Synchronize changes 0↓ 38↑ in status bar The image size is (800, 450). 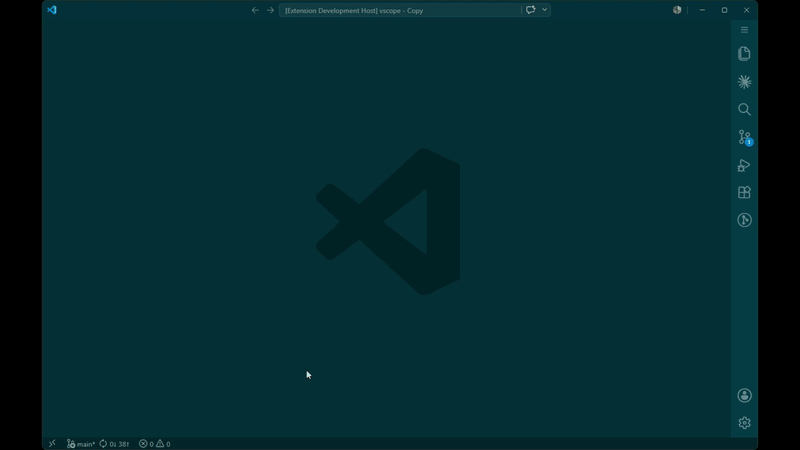click(114, 444)
